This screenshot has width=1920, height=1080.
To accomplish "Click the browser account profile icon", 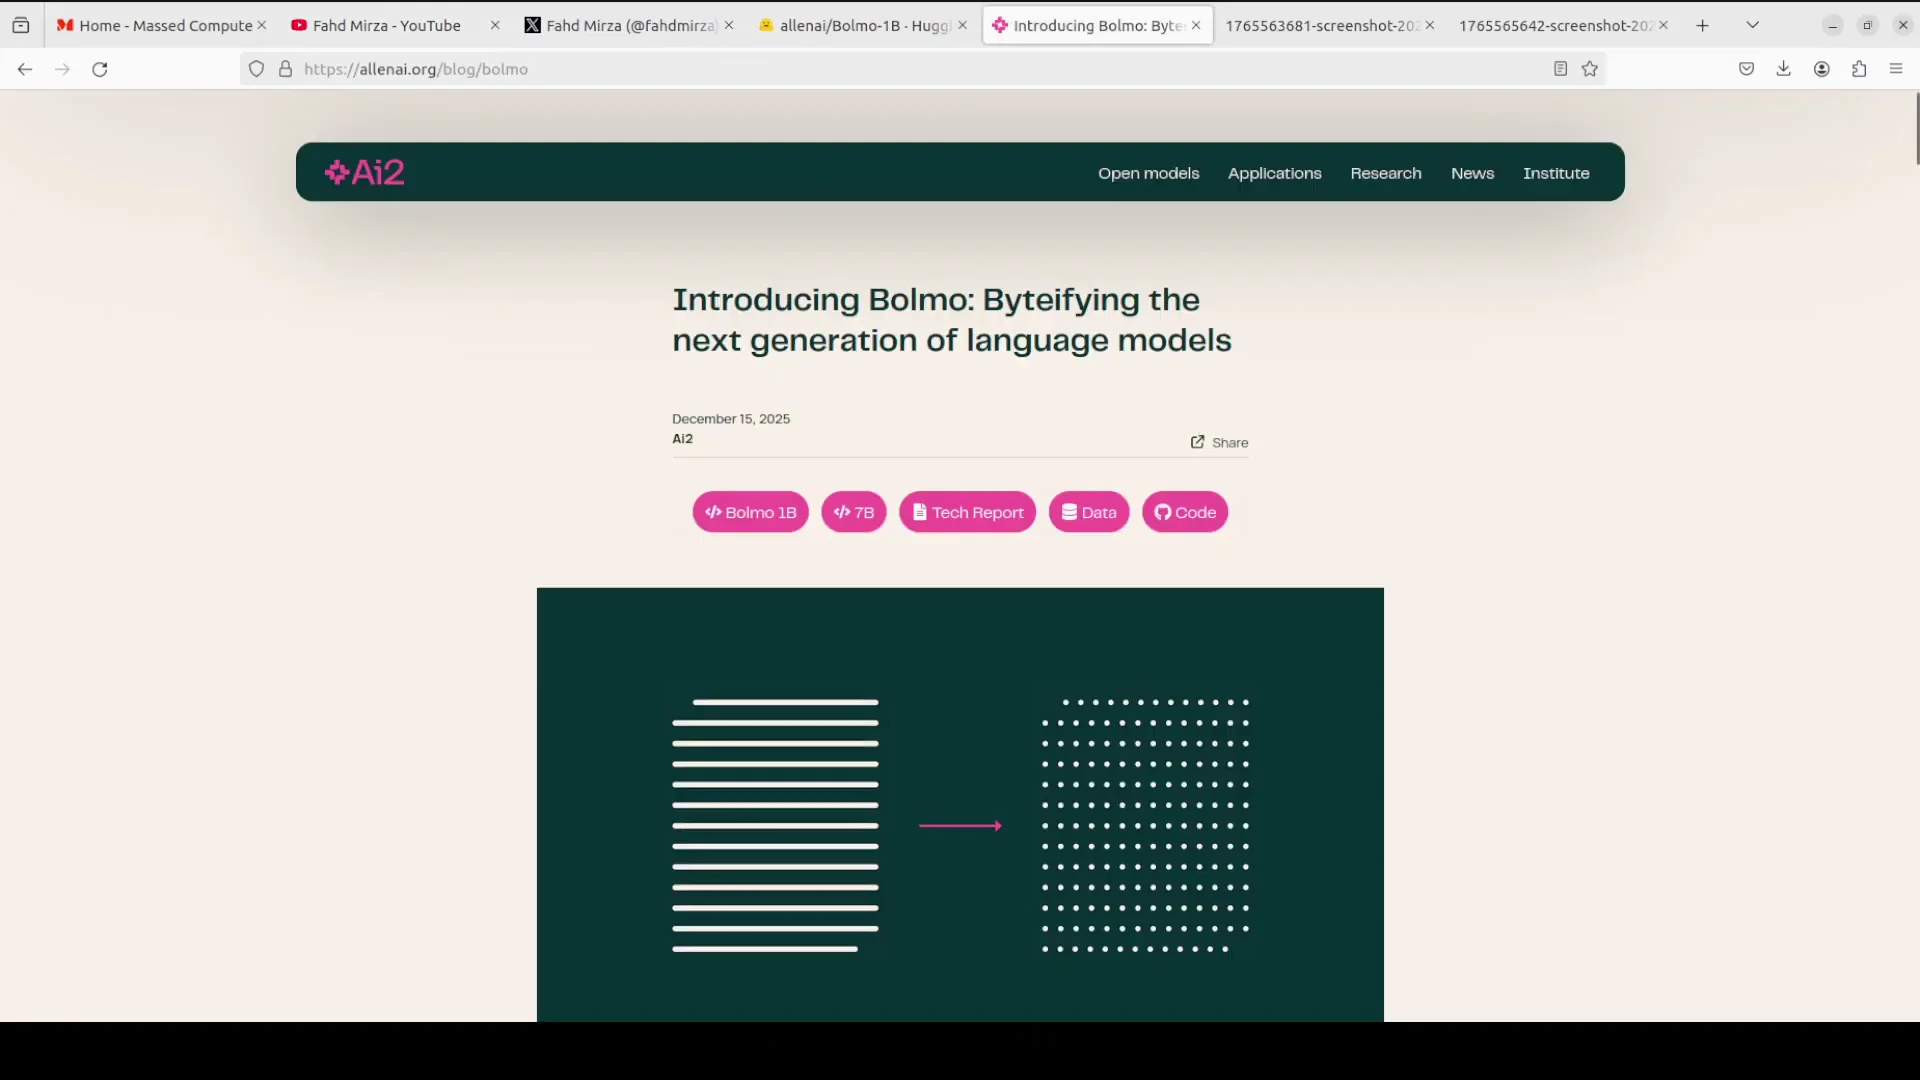I will [1821, 69].
